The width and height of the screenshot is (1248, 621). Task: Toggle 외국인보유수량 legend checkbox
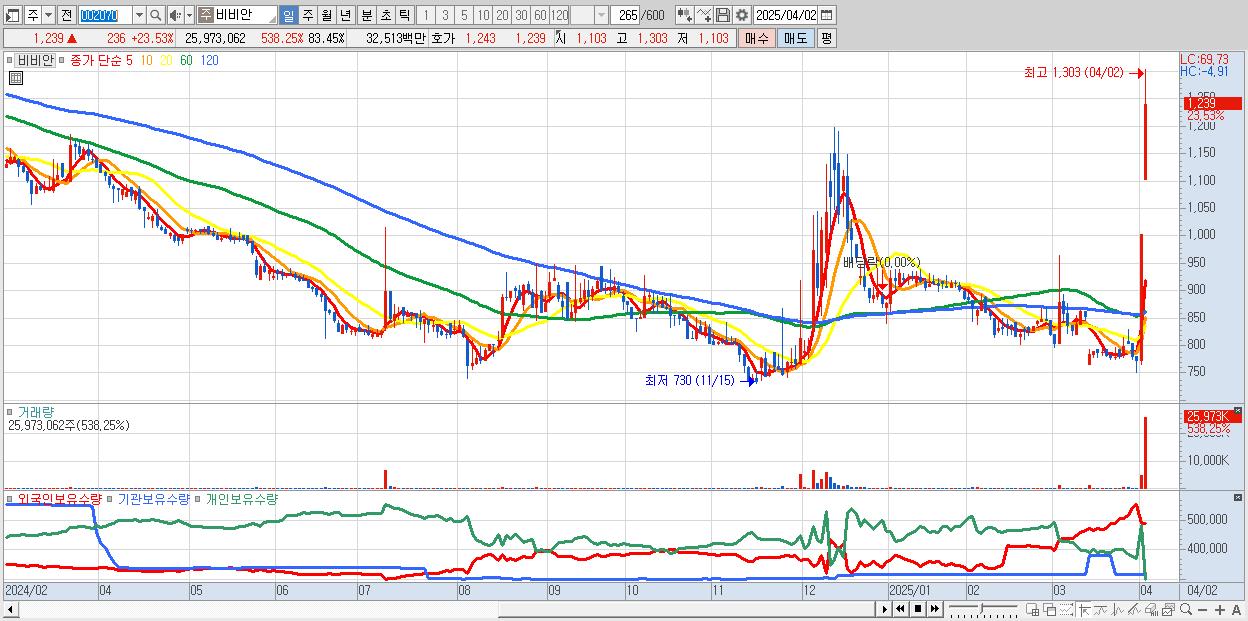[x=9, y=498]
